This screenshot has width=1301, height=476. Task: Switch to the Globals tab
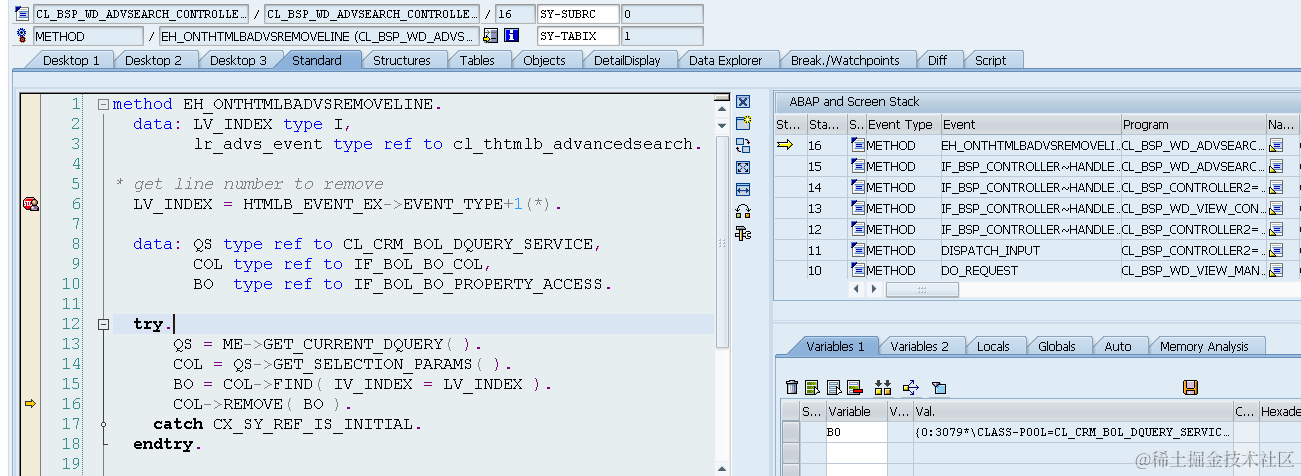(x=1056, y=346)
